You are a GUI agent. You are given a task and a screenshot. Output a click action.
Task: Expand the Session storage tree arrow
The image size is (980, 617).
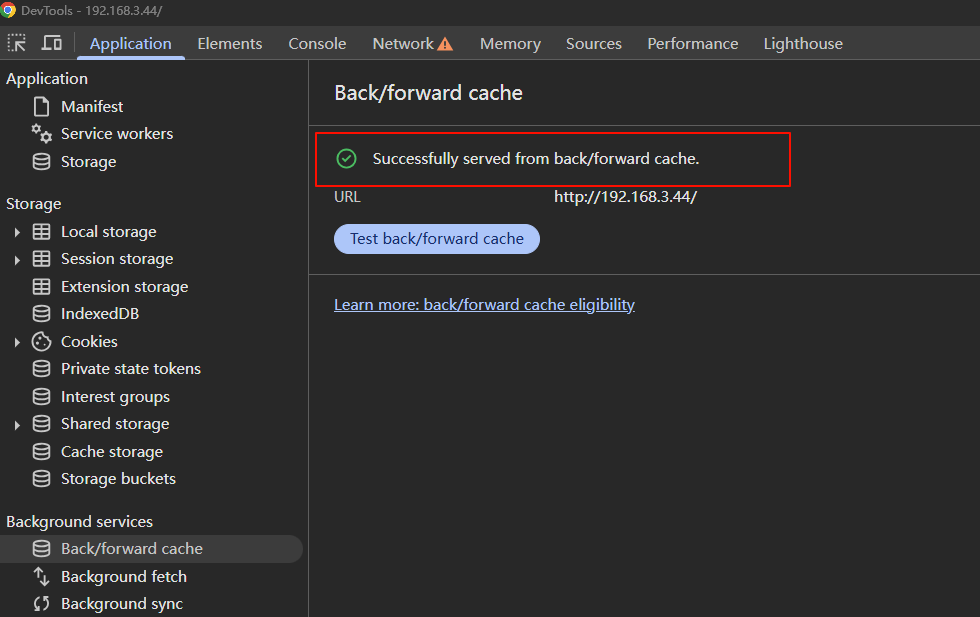coord(17,259)
